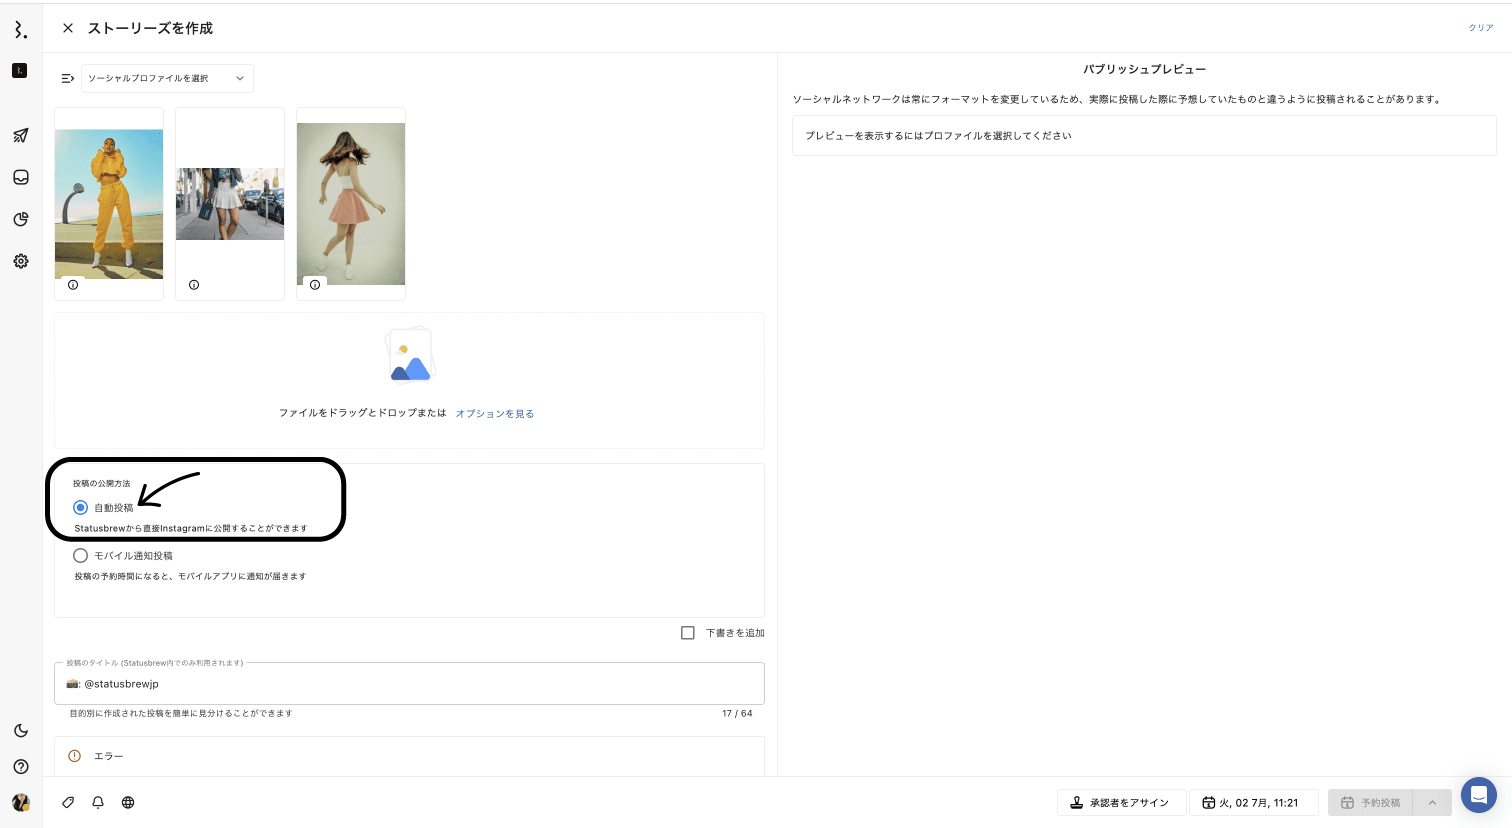Click the 承認者をアサイン button
This screenshot has width=1512, height=828.
click(x=1121, y=802)
